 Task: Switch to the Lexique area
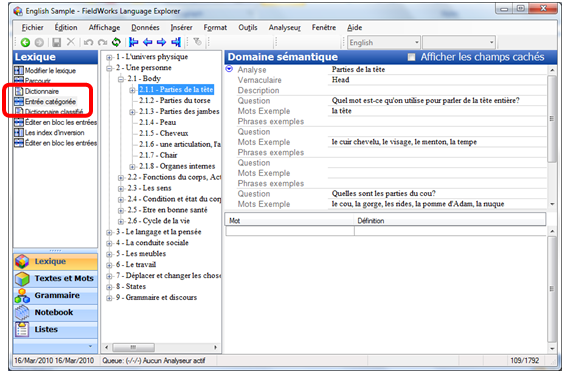(56, 262)
